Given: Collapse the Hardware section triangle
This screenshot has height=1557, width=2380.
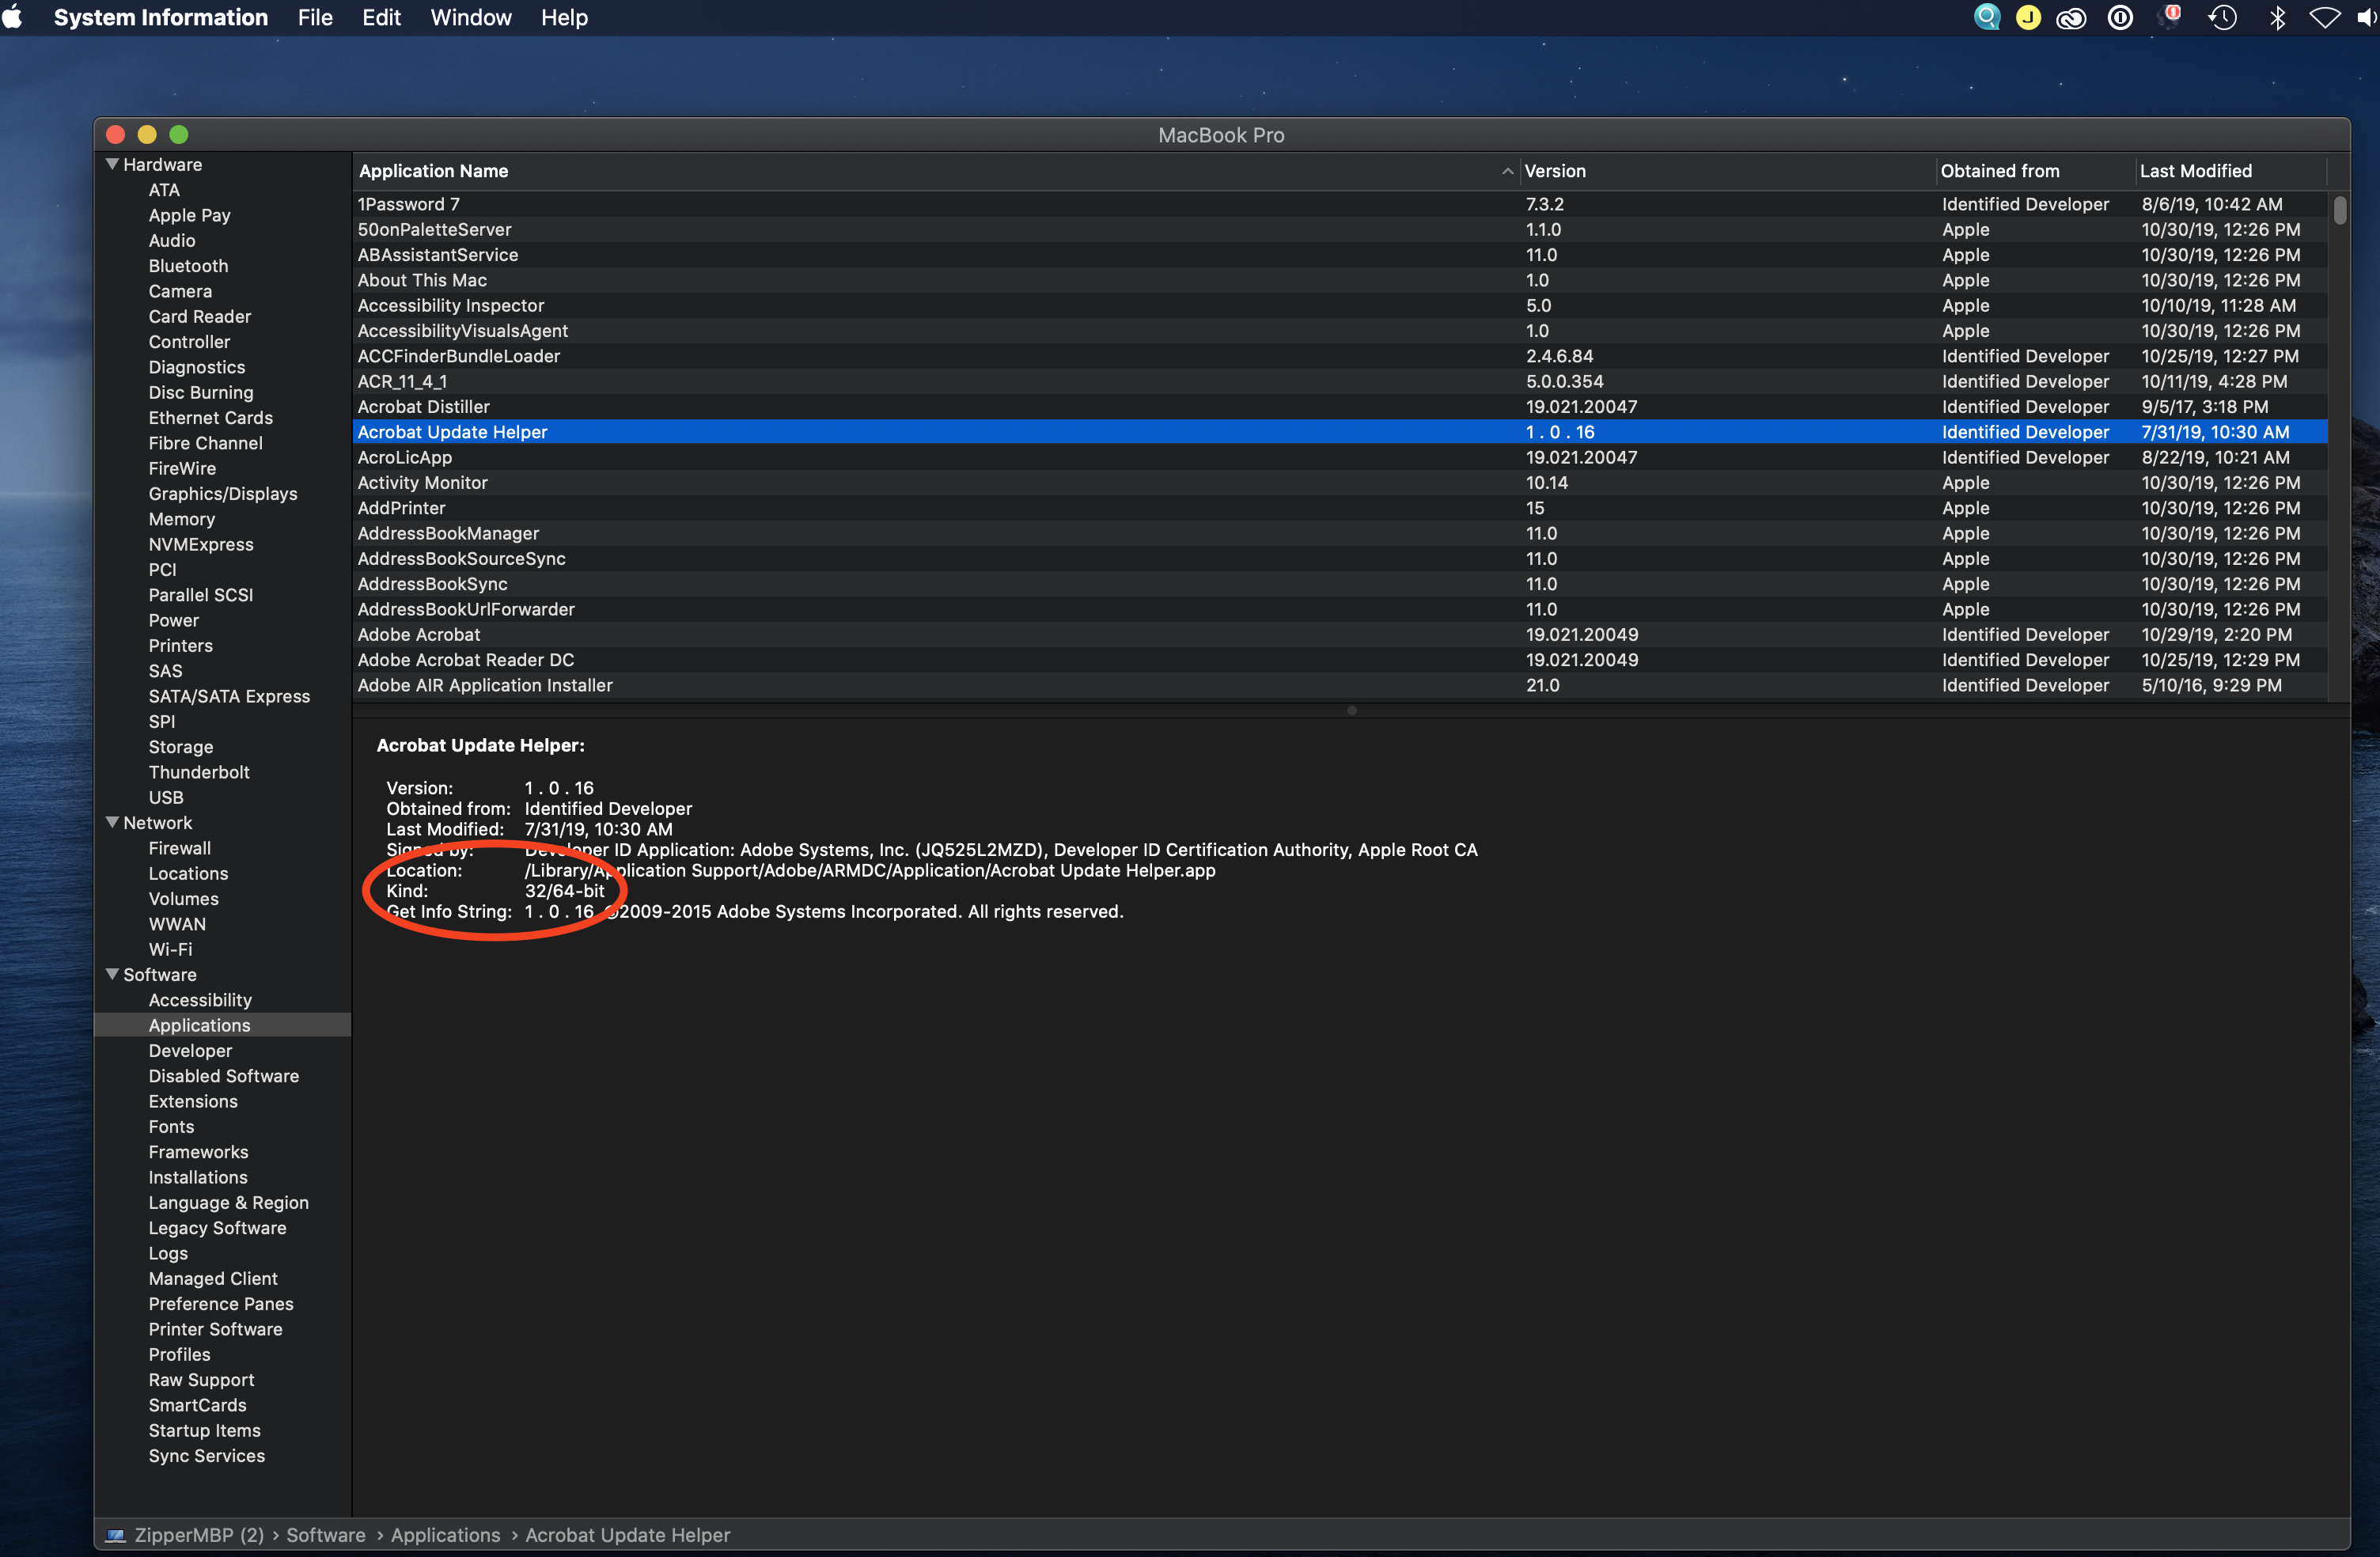Looking at the screenshot, I should (112, 164).
